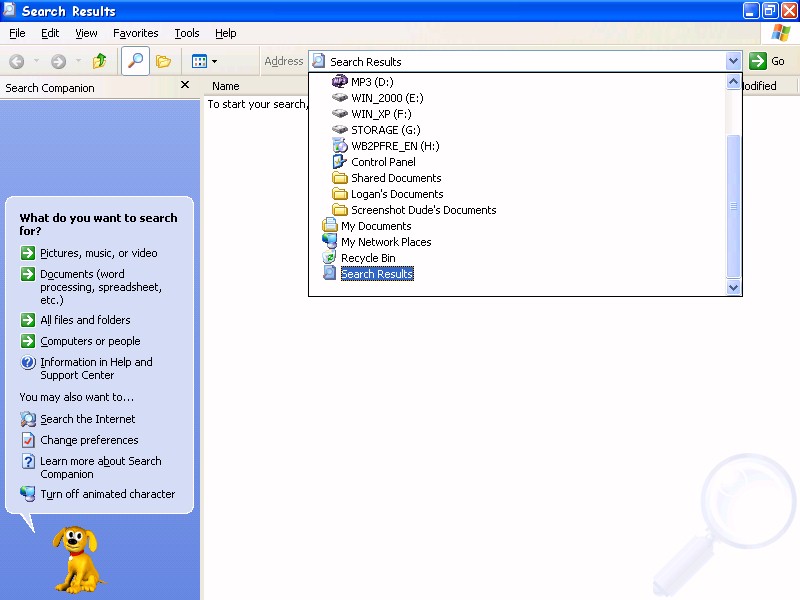Choose Screenshot Dude's Documents folder icon
800x600 pixels.
339,210
